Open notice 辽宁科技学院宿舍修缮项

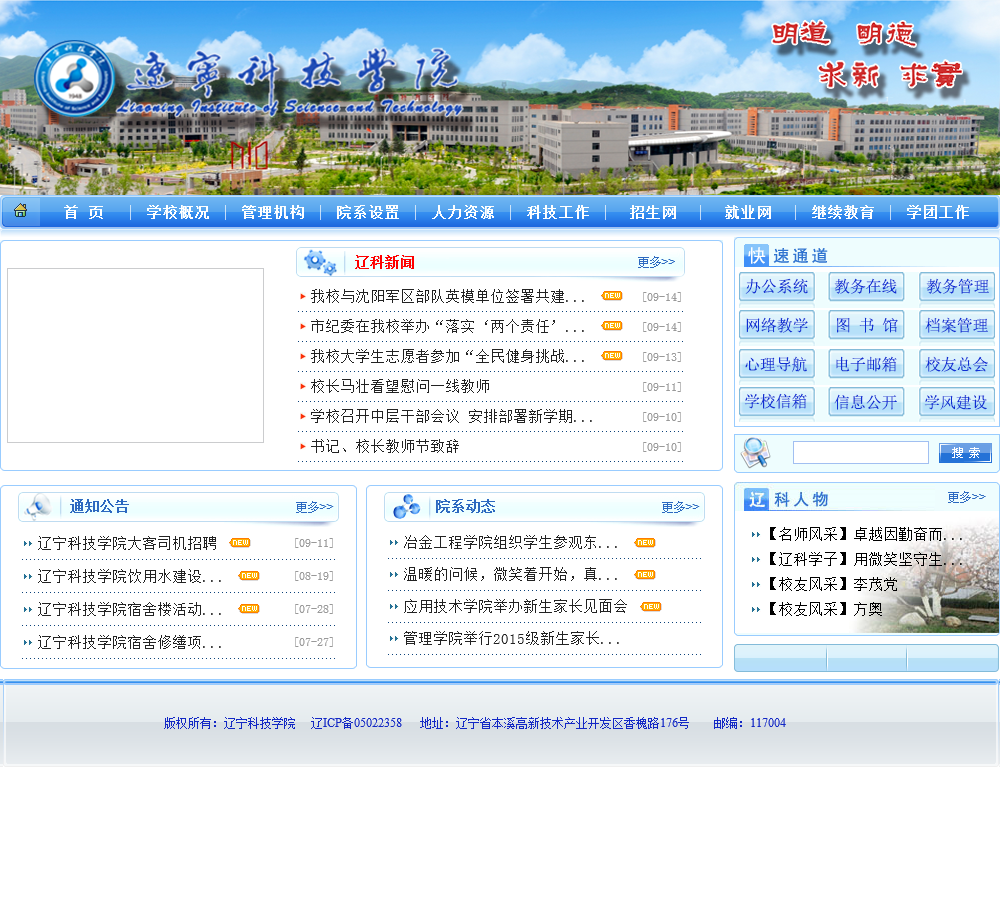[129, 642]
